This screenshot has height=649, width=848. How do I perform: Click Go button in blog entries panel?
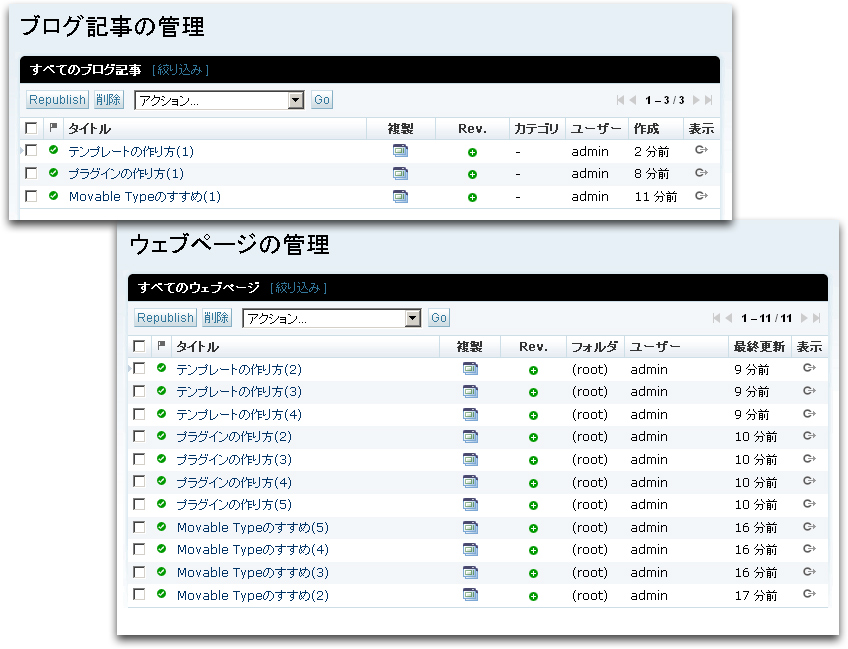click(x=322, y=100)
